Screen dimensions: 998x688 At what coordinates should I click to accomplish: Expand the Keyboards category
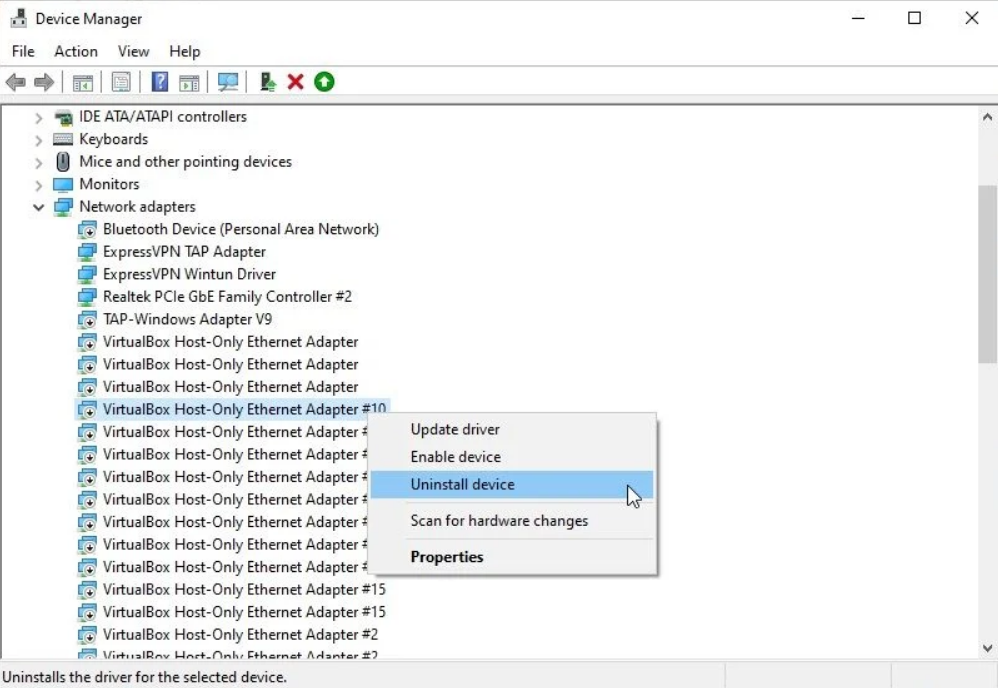[x=38, y=139]
